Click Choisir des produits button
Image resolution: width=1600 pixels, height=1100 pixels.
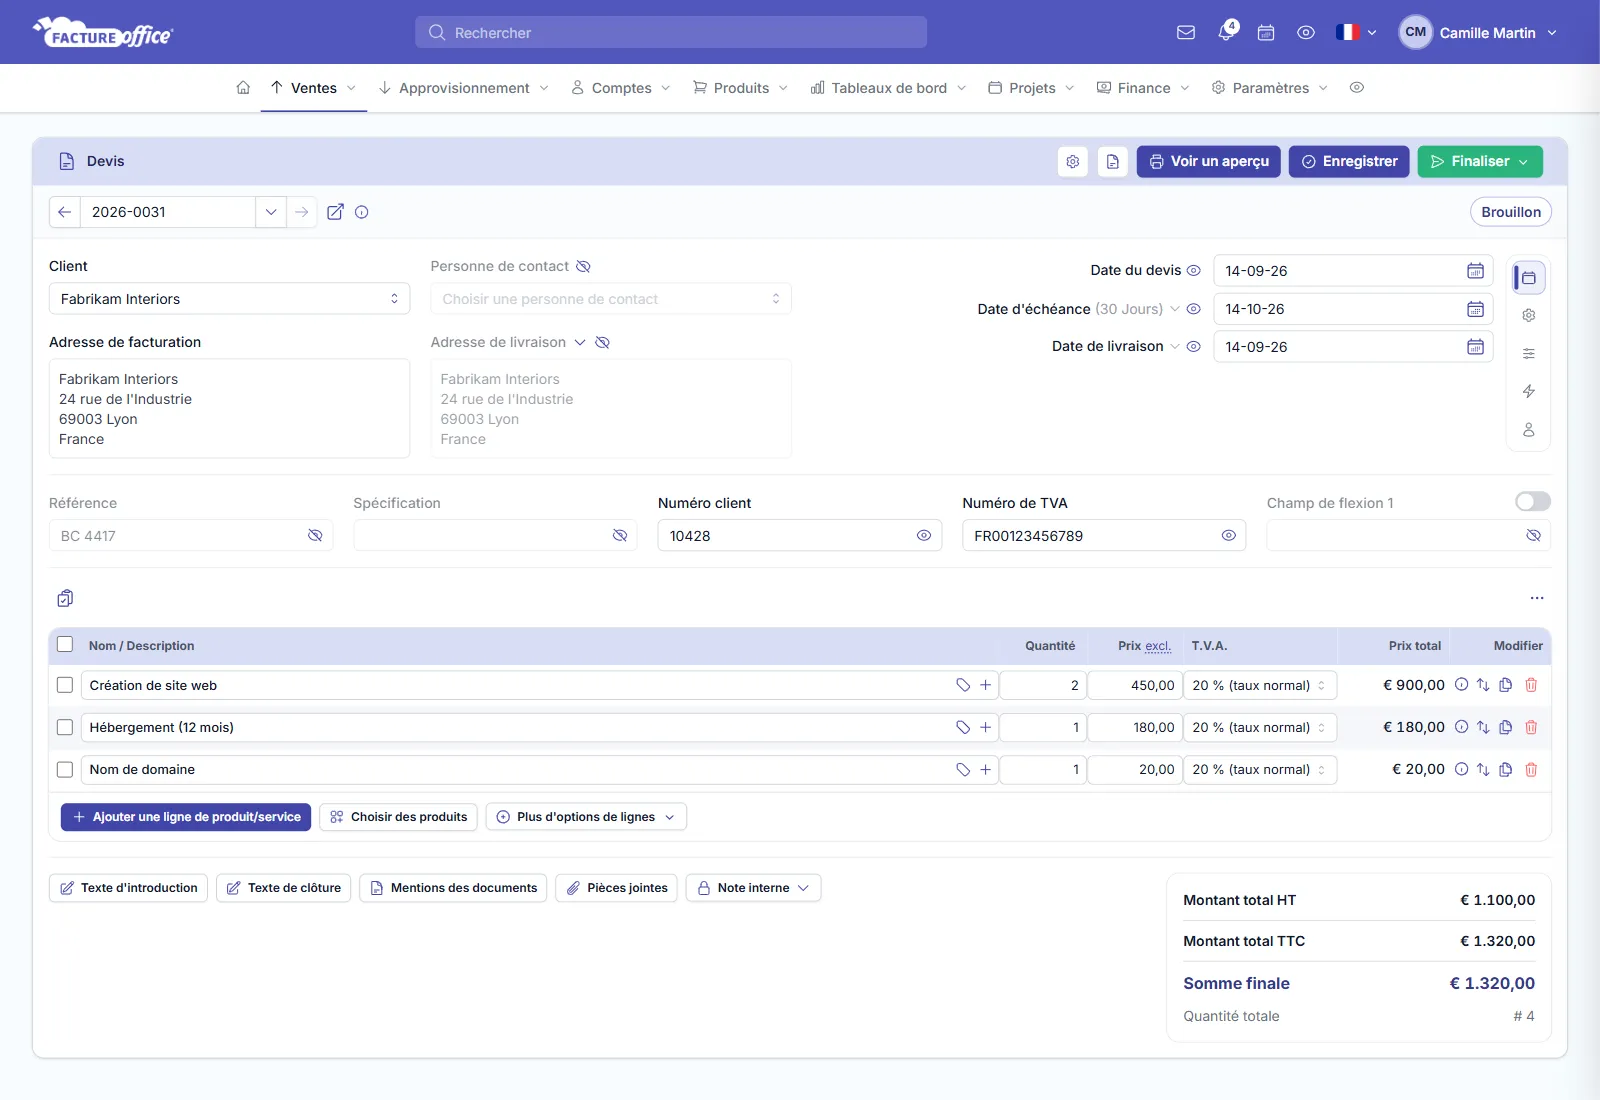[399, 817]
